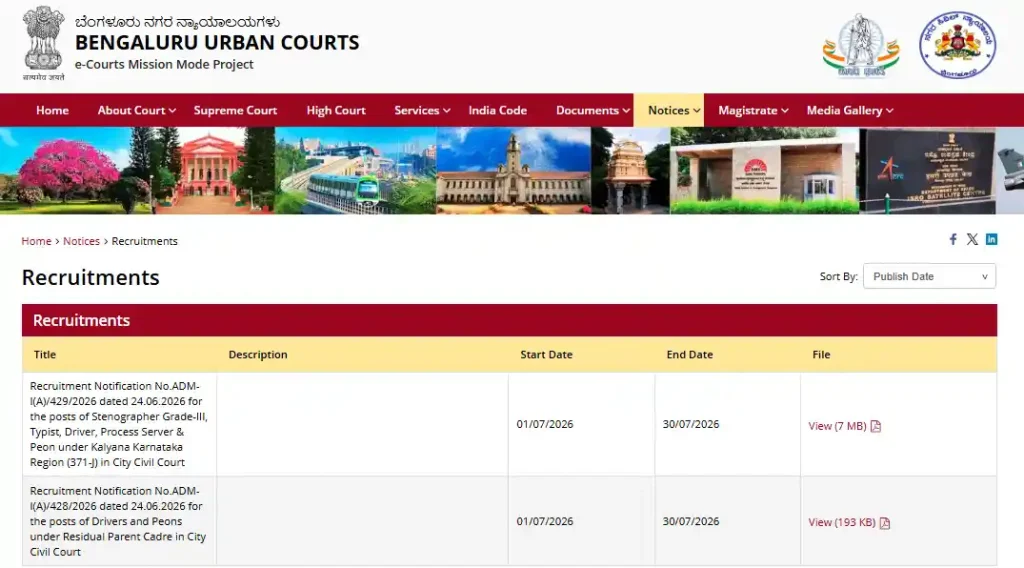The width and height of the screenshot is (1024, 568).
Task: Click the Description column header
Action: click(258, 355)
